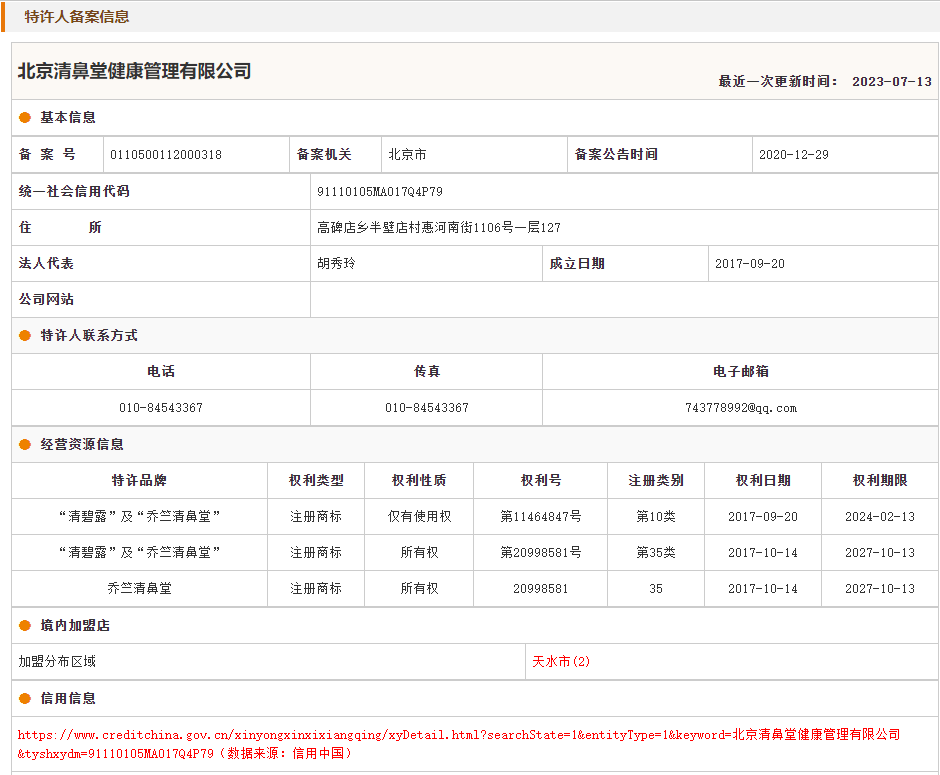Click the orange bullet beside 经营资源信息
This screenshot has width=940, height=775.
pyautogui.click(x=25, y=445)
